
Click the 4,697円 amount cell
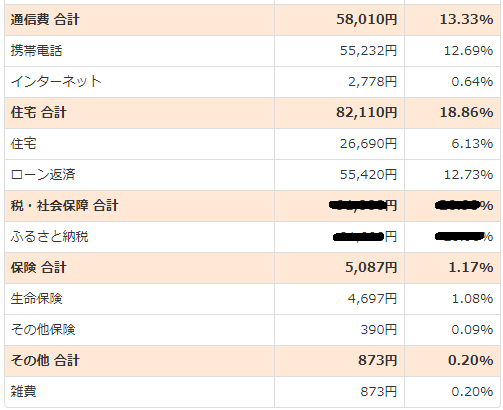(372, 299)
